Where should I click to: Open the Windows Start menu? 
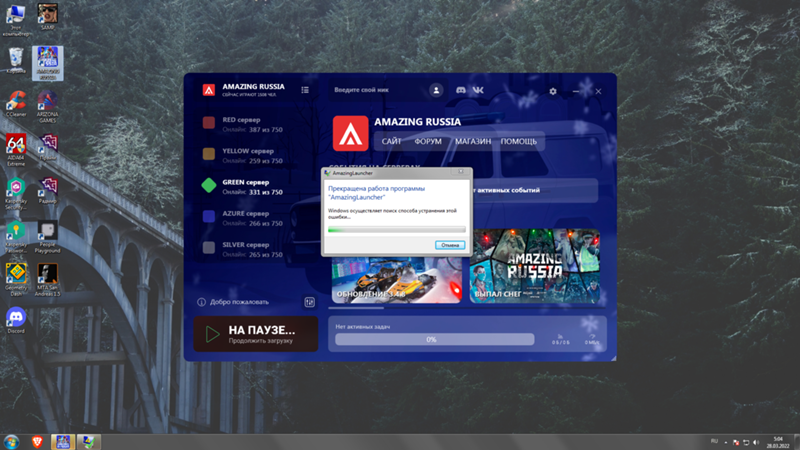tap(11, 441)
